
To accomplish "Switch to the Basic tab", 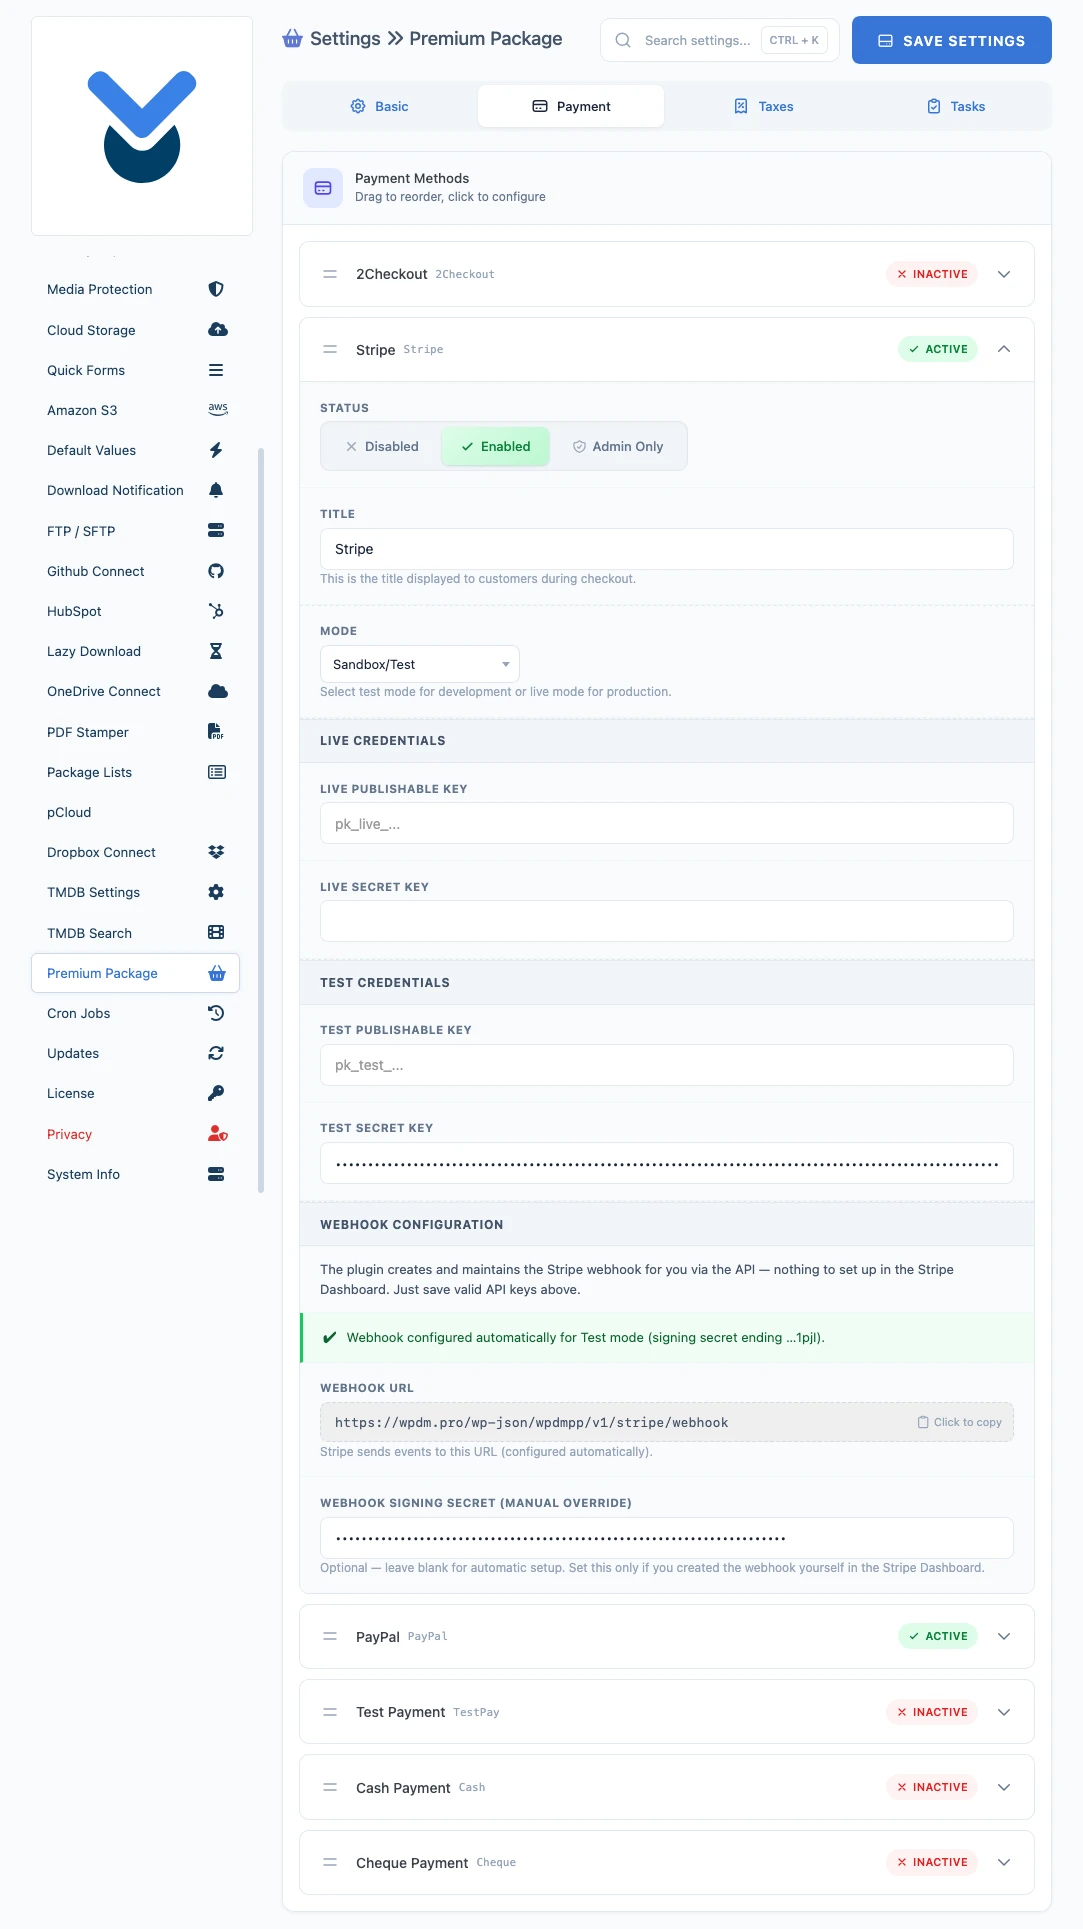I will coord(379,106).
